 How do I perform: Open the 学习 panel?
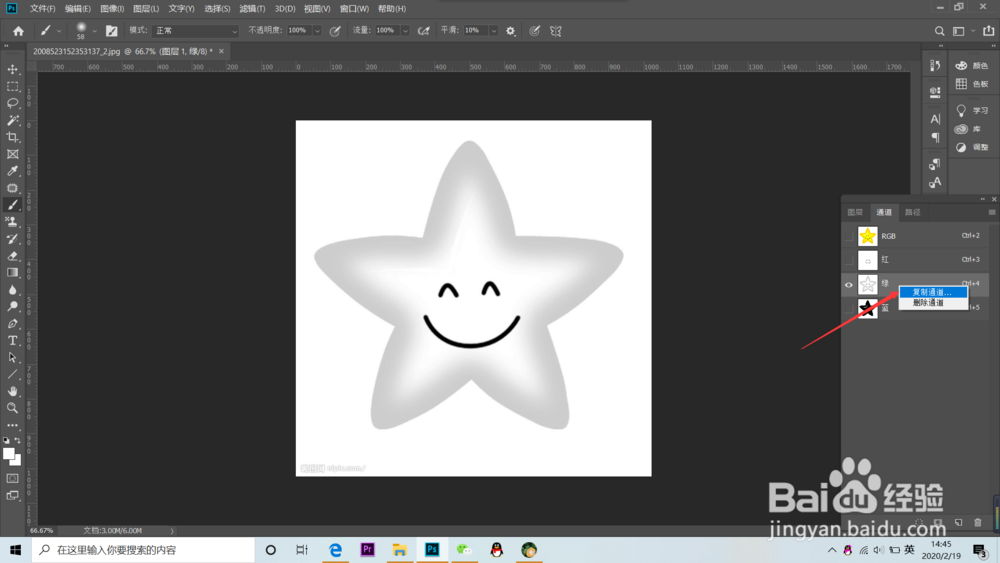pos(972,110)
